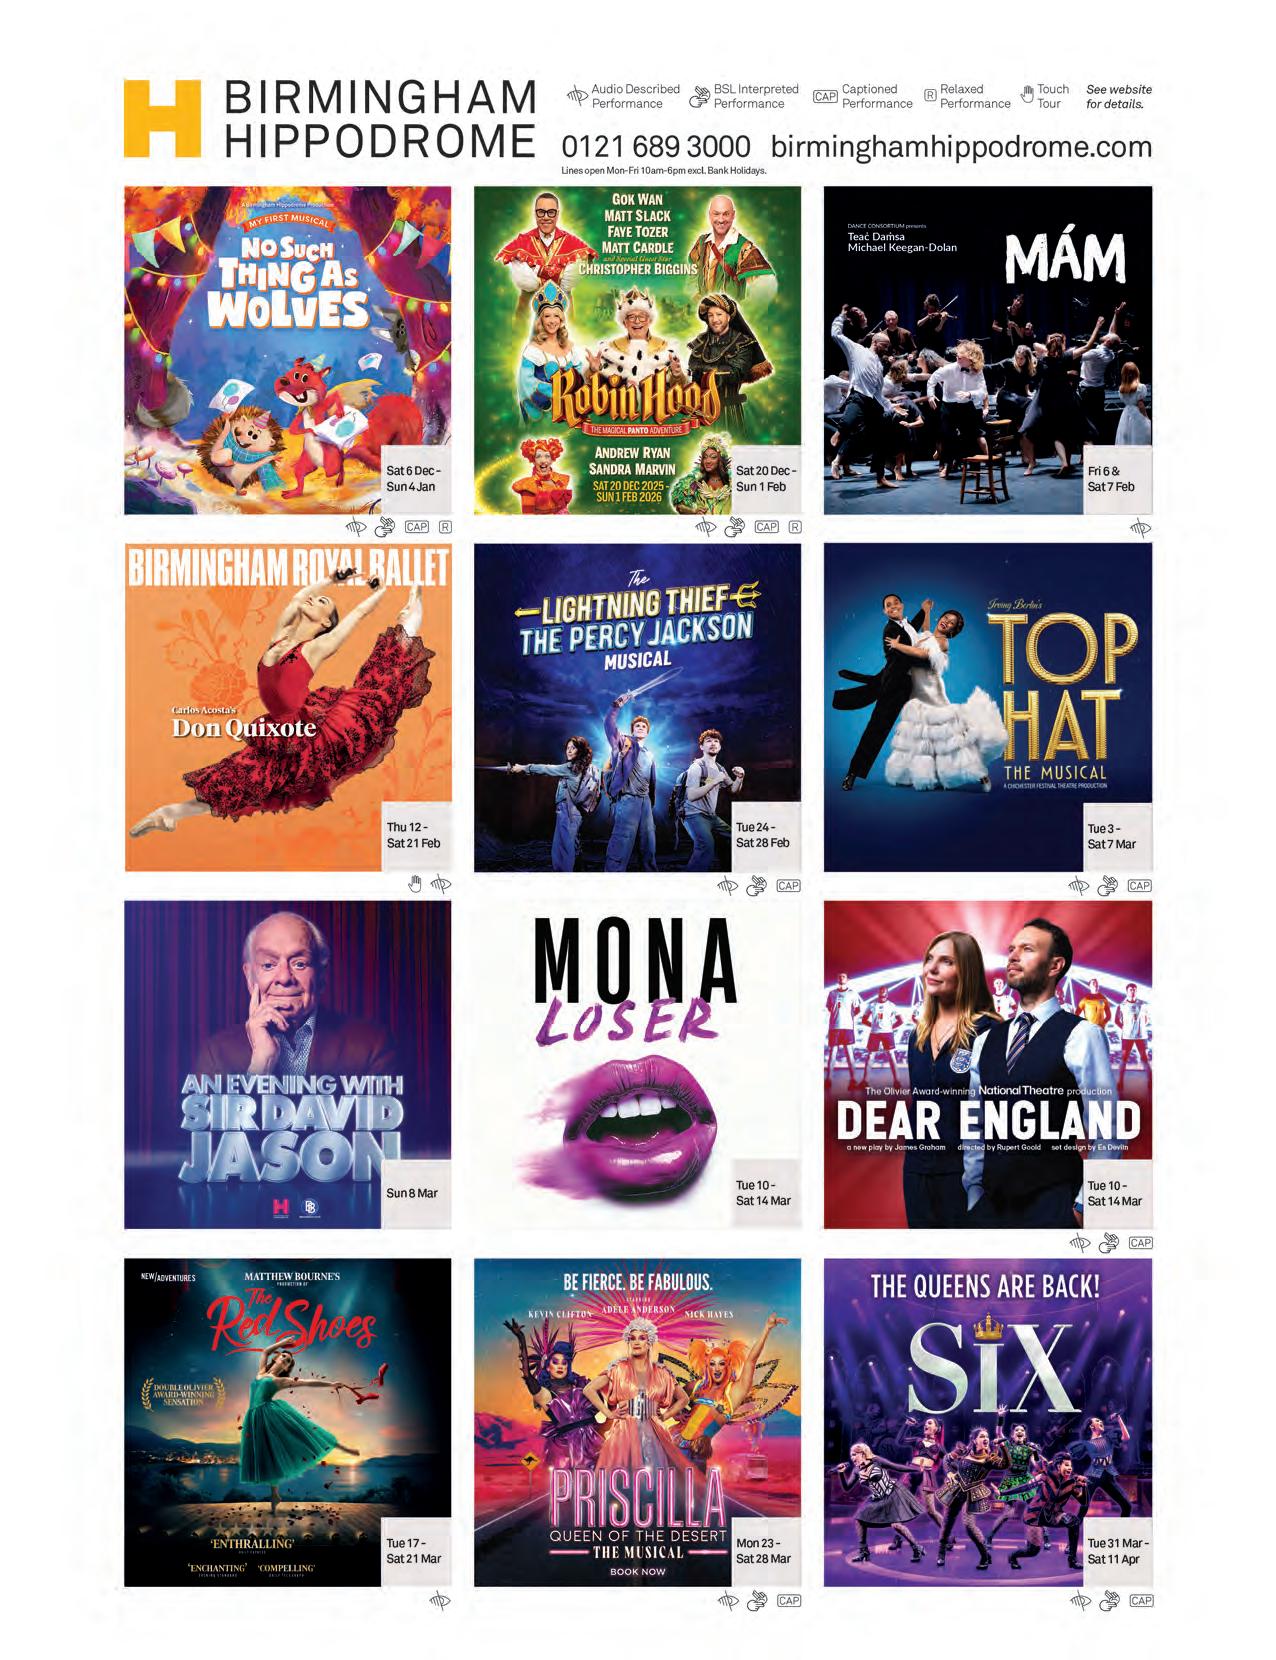1276x1660 pixels.
Task: Click the audio described icon under MÁM
Action: 1140,527
